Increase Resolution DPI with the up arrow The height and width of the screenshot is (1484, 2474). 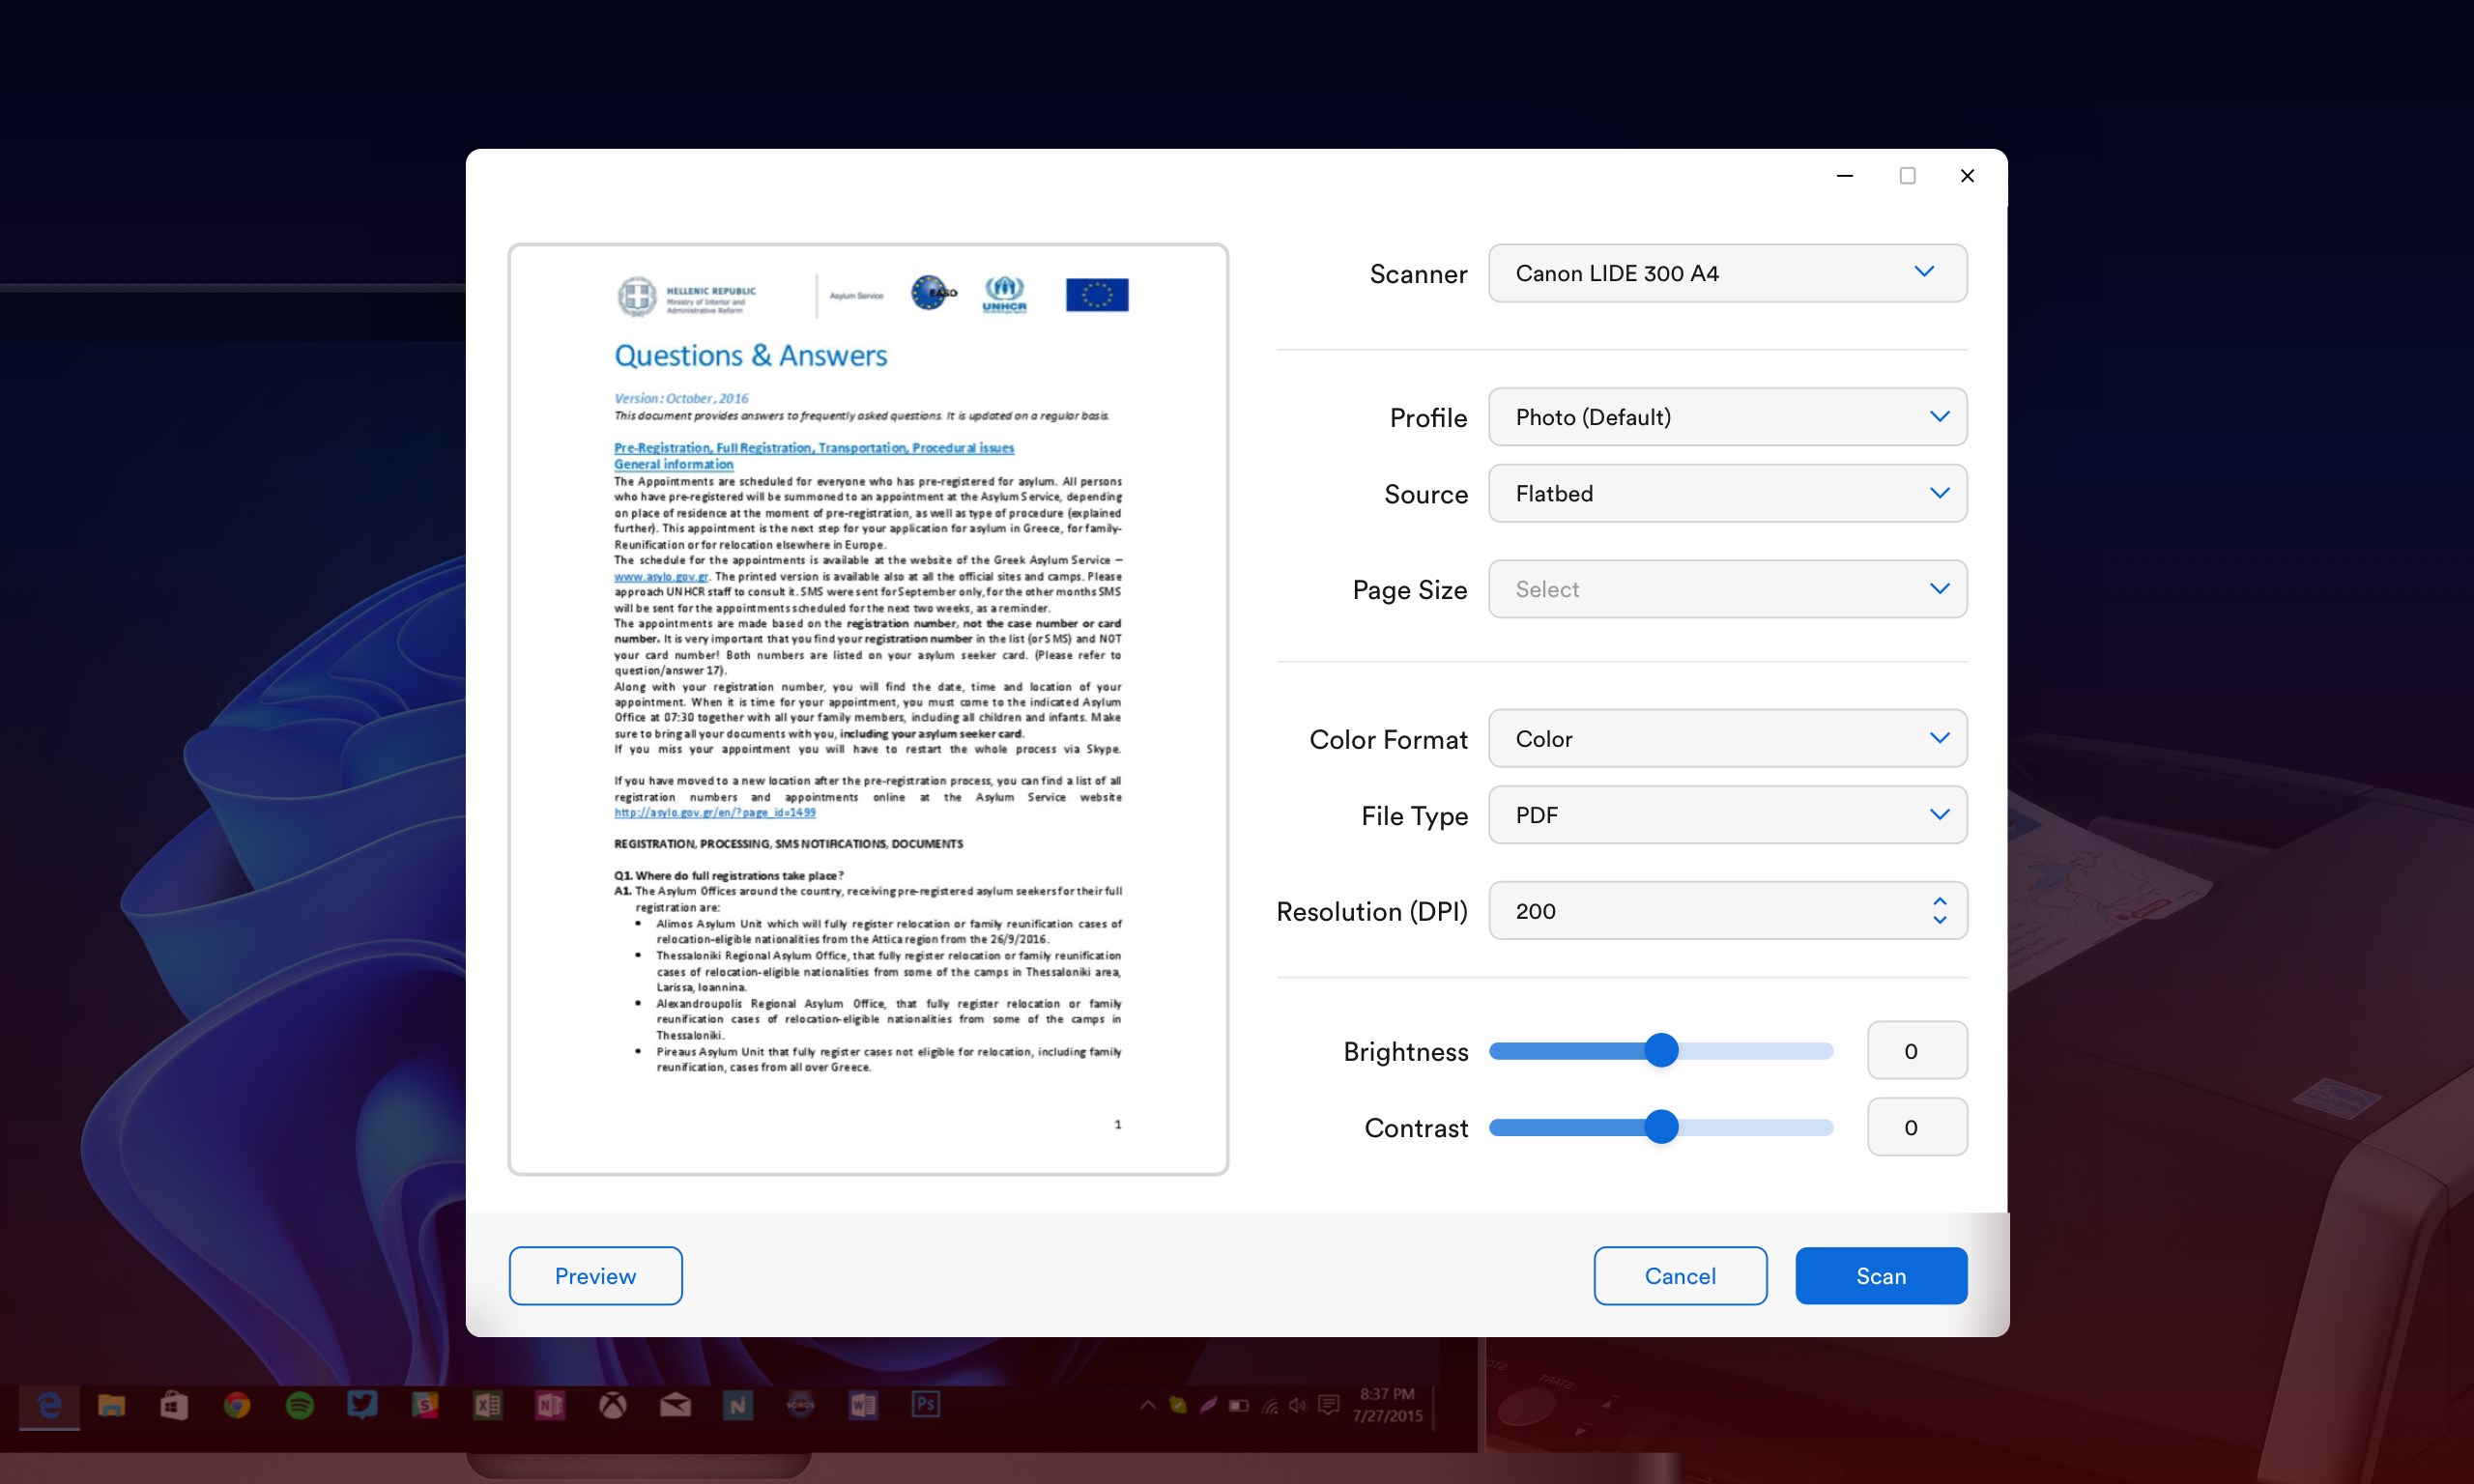(x=1939, y=901)
